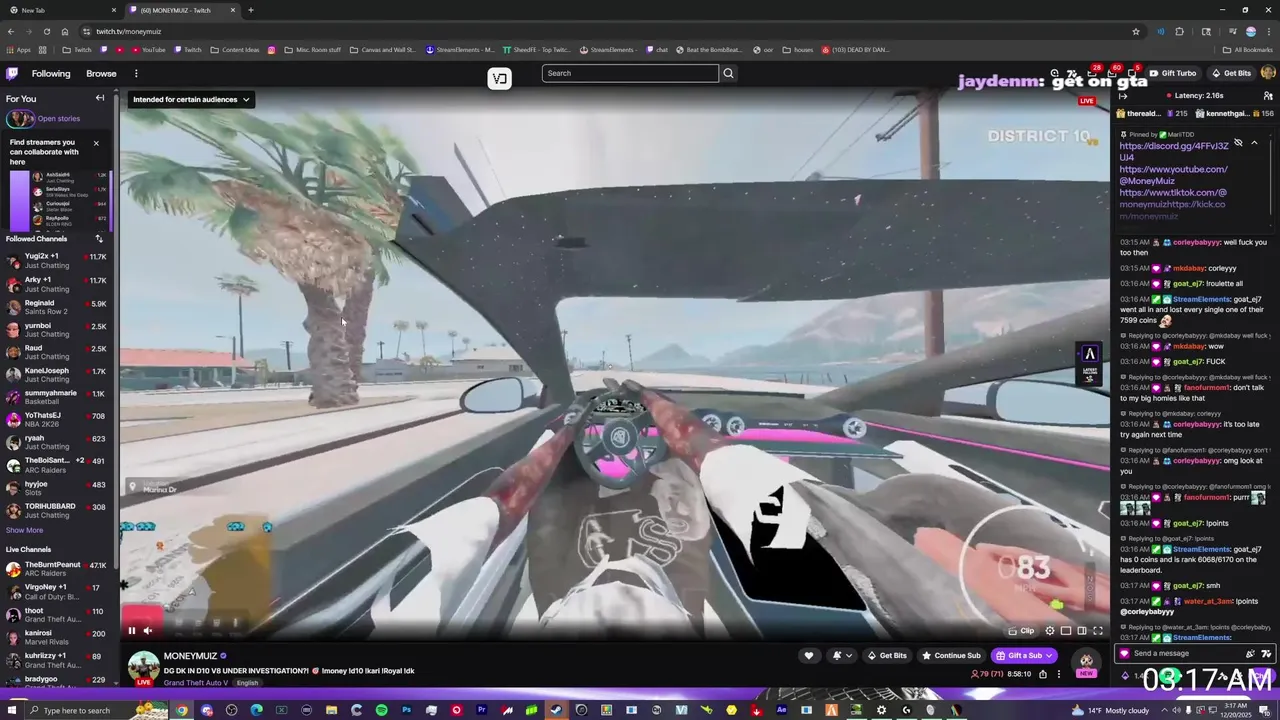This screenshot has width=1280, height=720.
Task: Collapse the For You sidebar
Action: click(x=100, y=98)
